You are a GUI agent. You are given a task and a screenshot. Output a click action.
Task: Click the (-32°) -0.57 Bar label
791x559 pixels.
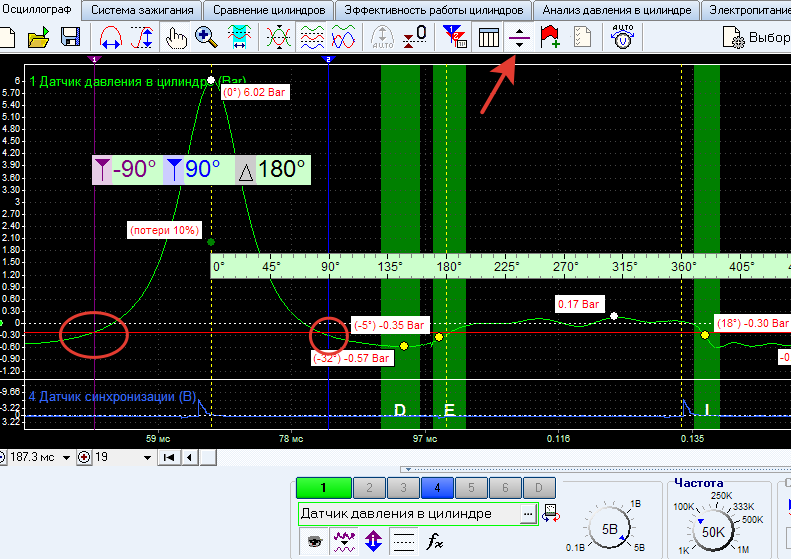(352, 358)
